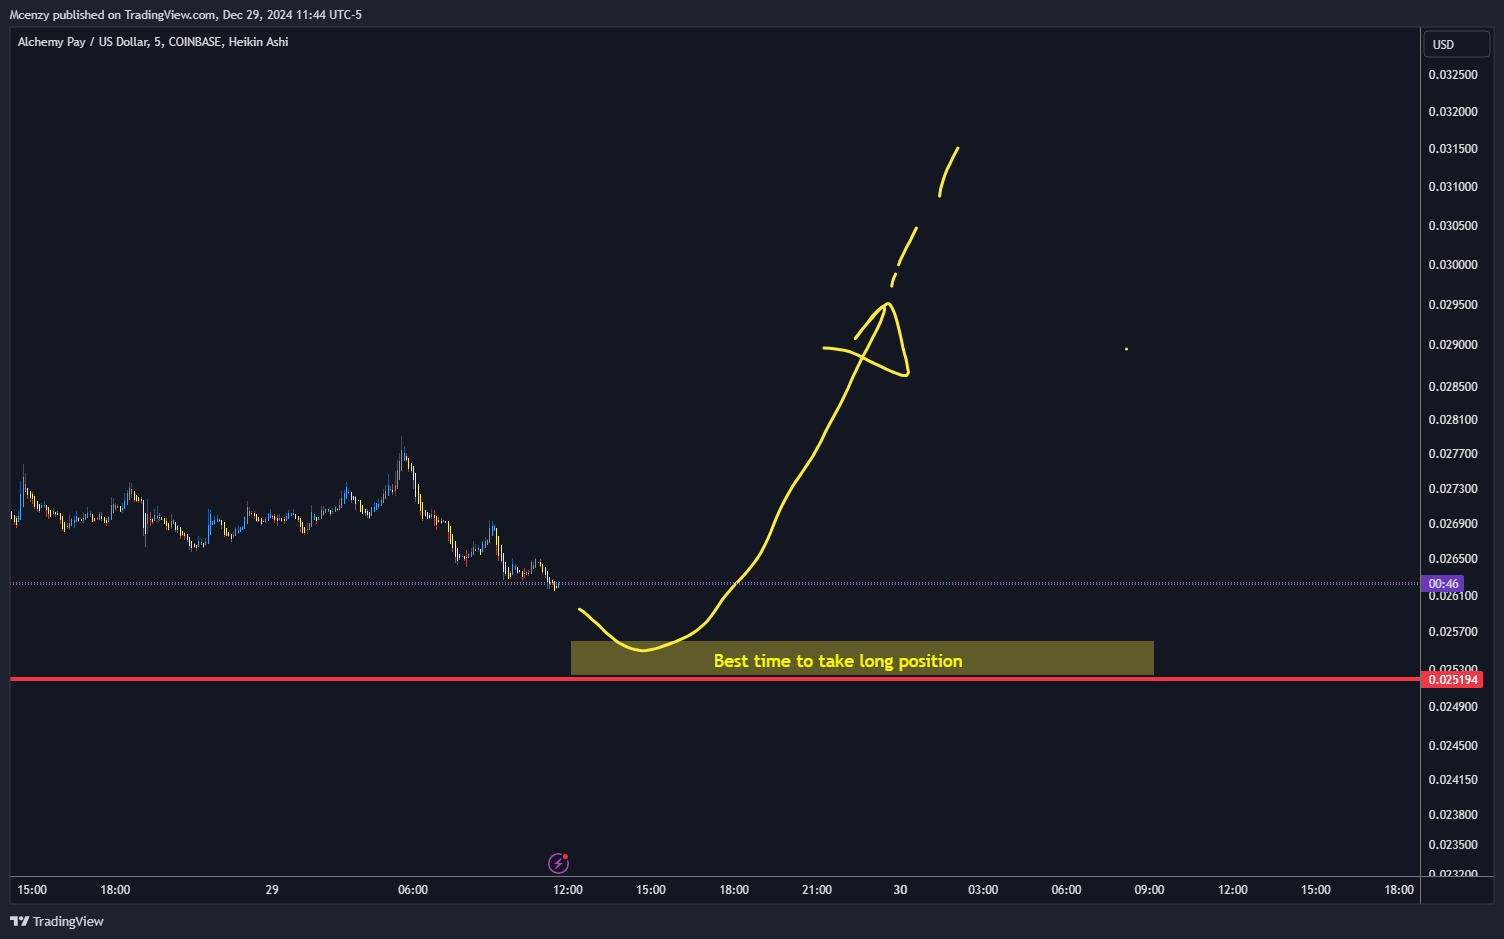Click the purple lightning event icon
The height and width of the screenshot is (939, 1504).
coord(558,863)
